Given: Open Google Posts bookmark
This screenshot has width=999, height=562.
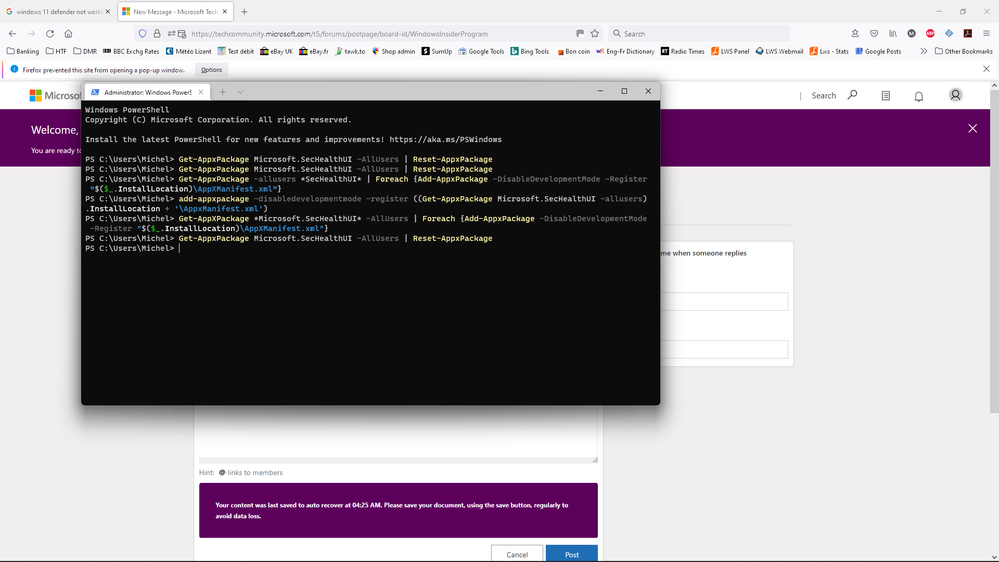Looking at the screenshot, I should tap(878, 51).
